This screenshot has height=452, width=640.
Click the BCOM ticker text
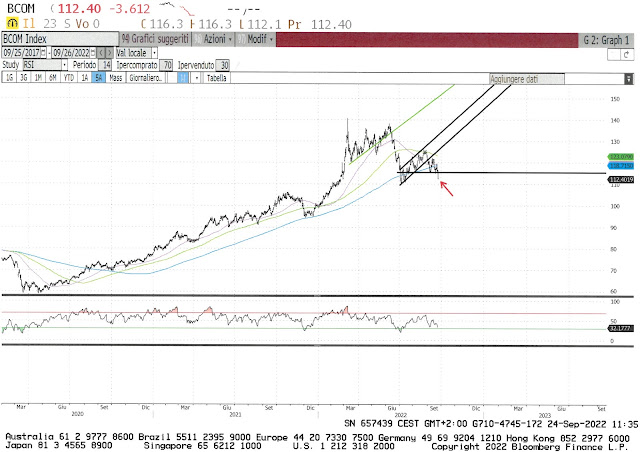21,8
